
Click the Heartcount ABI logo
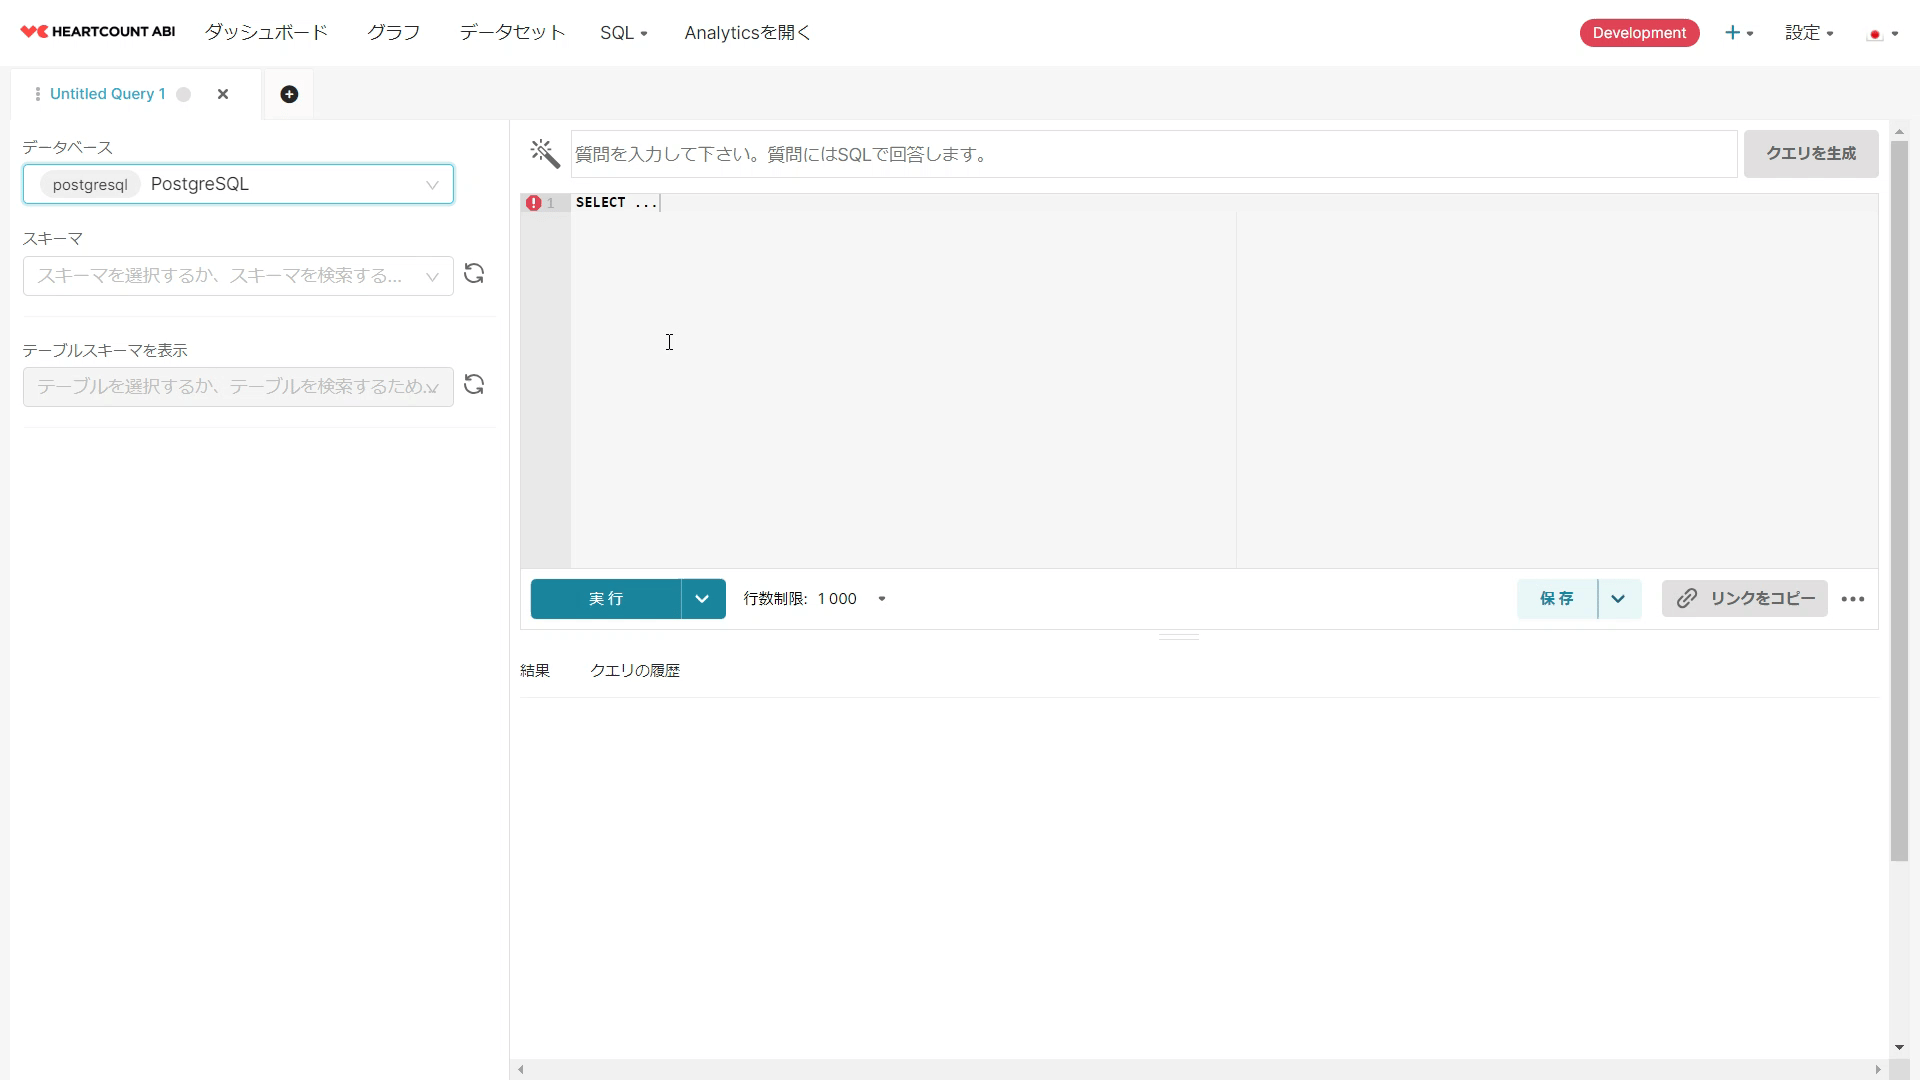98,32
